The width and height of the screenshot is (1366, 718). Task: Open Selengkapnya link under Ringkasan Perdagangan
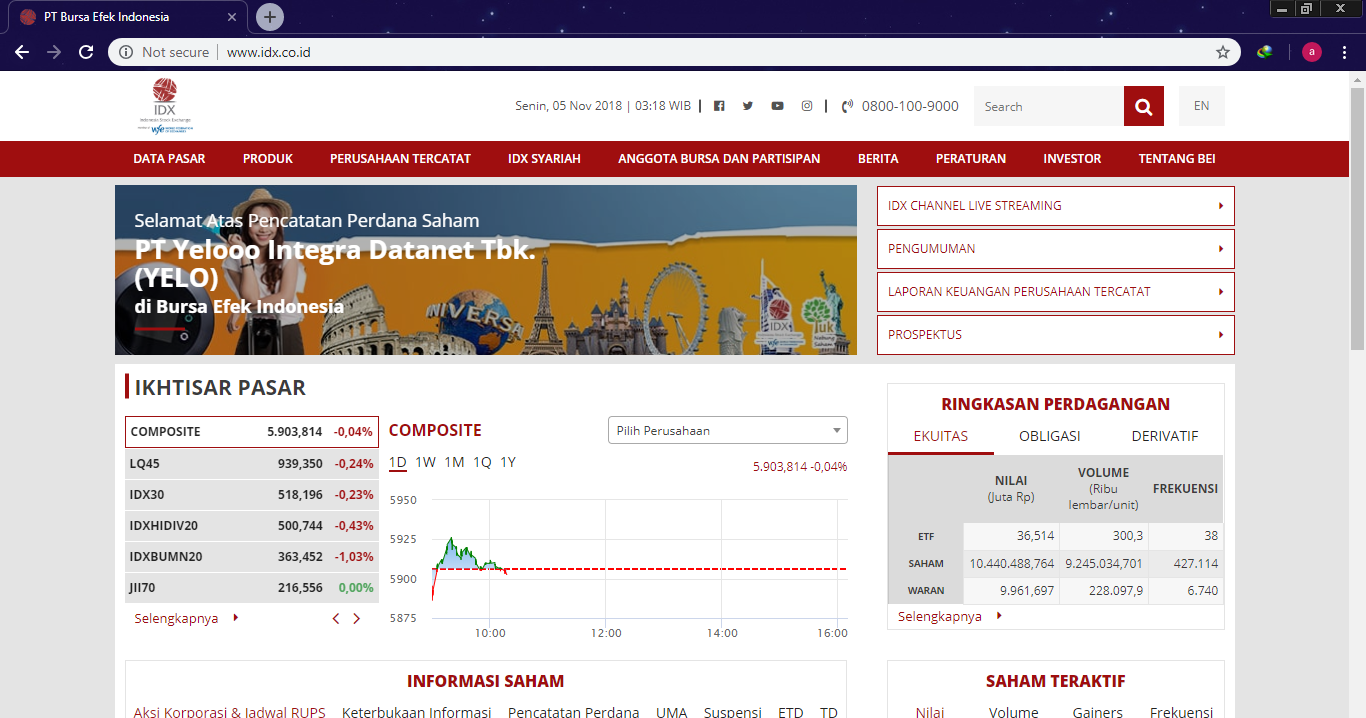point(940,616)
